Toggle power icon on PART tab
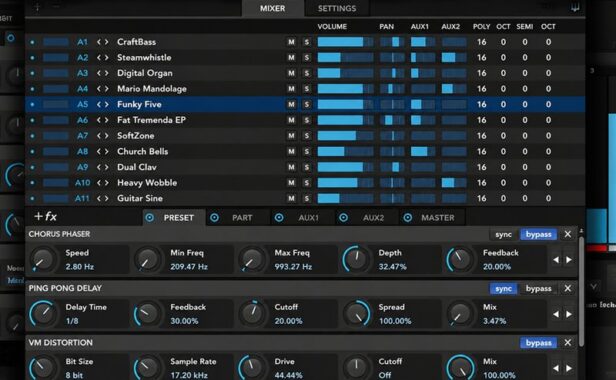616x380 pixels. coord(214,218)
